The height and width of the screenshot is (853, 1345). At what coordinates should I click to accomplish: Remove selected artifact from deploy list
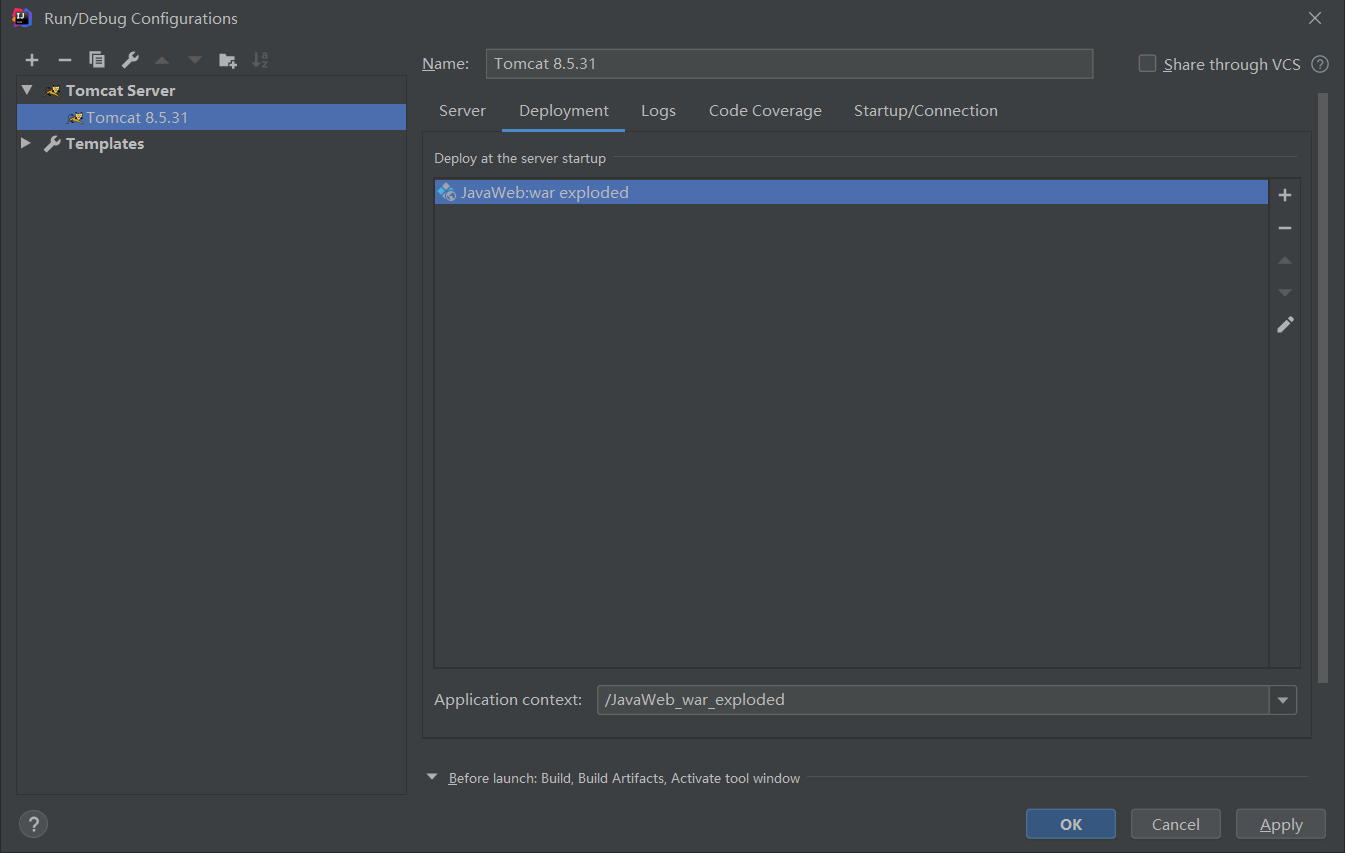pyautogui.click(x=1285, y=228)
